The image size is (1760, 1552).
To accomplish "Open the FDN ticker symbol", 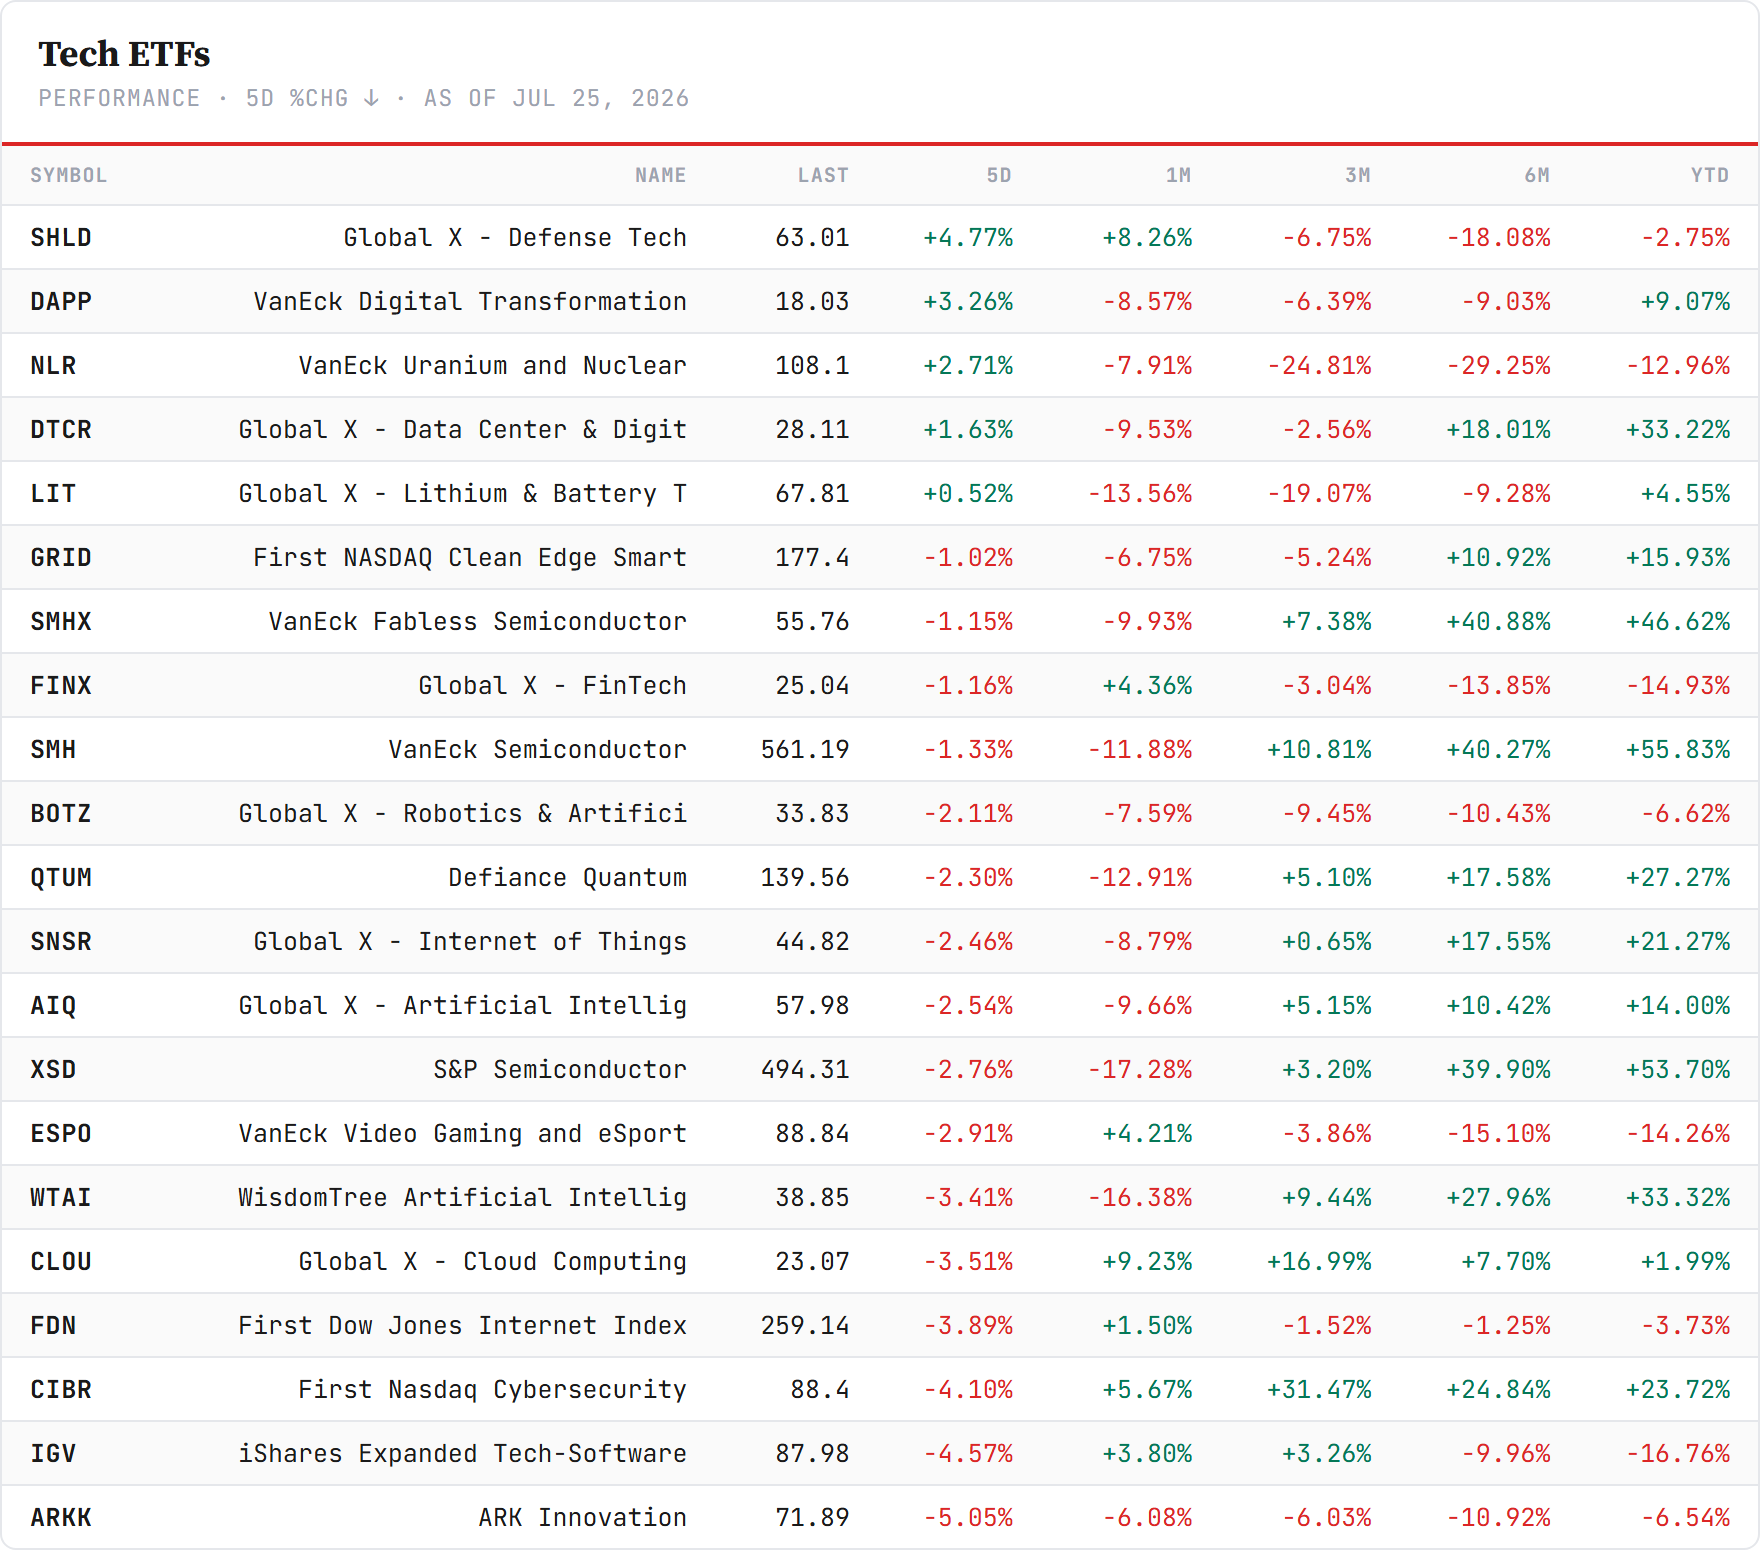I will click(x=53, y=1326).
